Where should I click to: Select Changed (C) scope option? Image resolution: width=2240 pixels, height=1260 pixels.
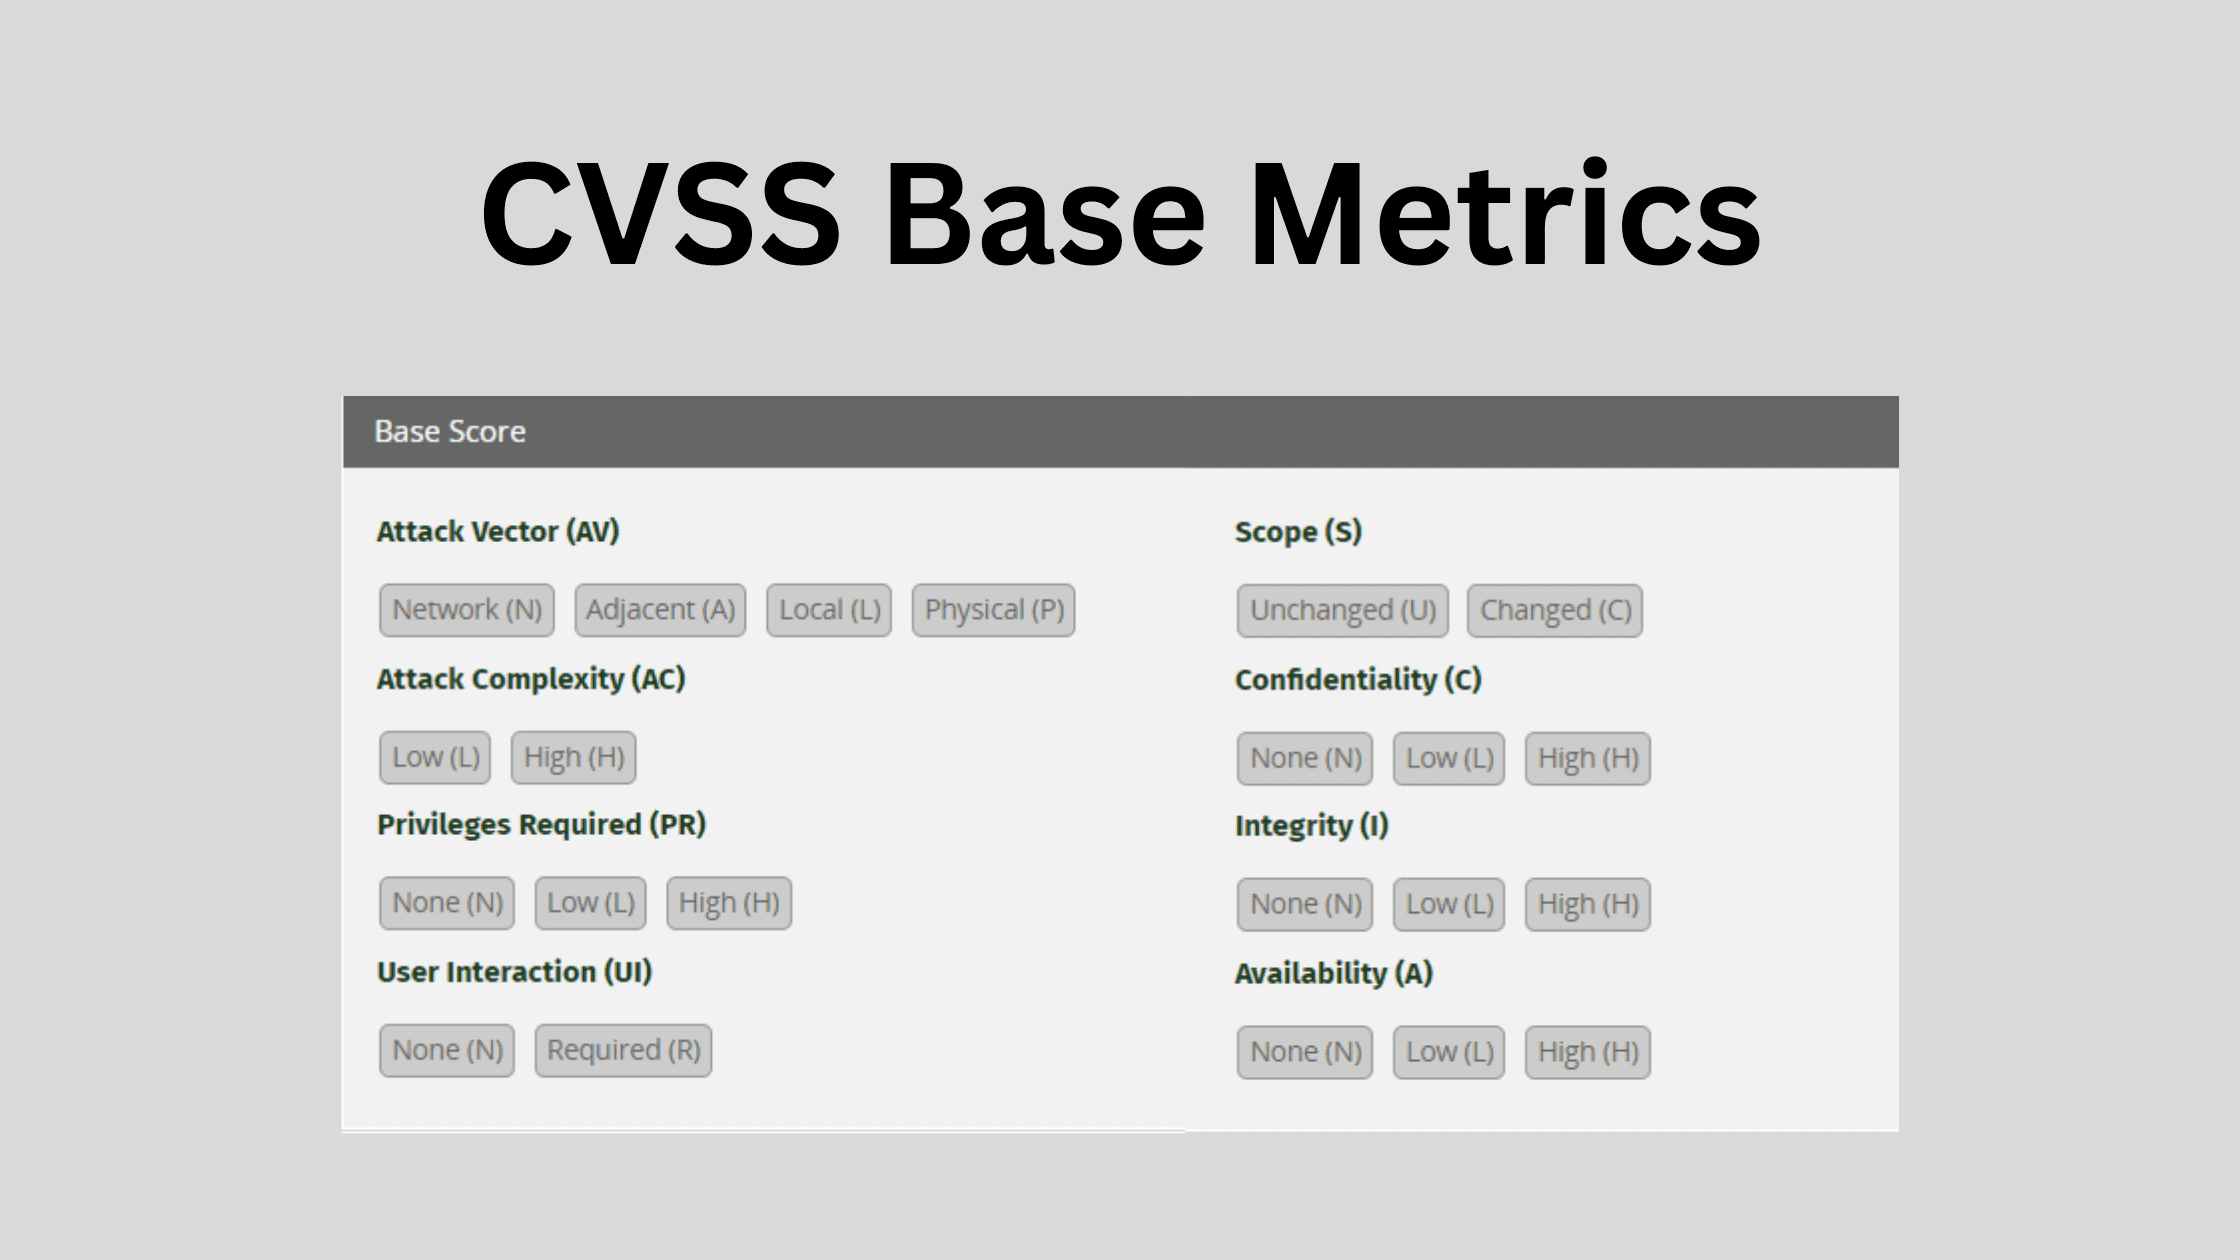[x=1554, y=609]
